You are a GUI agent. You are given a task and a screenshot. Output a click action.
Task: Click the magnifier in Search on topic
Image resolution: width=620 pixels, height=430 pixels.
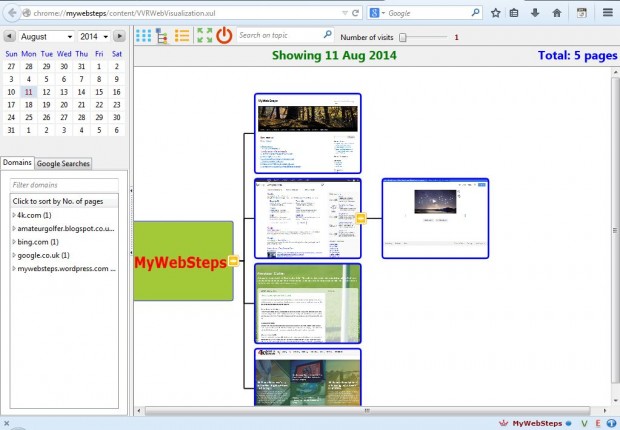(x=327, y=34)
